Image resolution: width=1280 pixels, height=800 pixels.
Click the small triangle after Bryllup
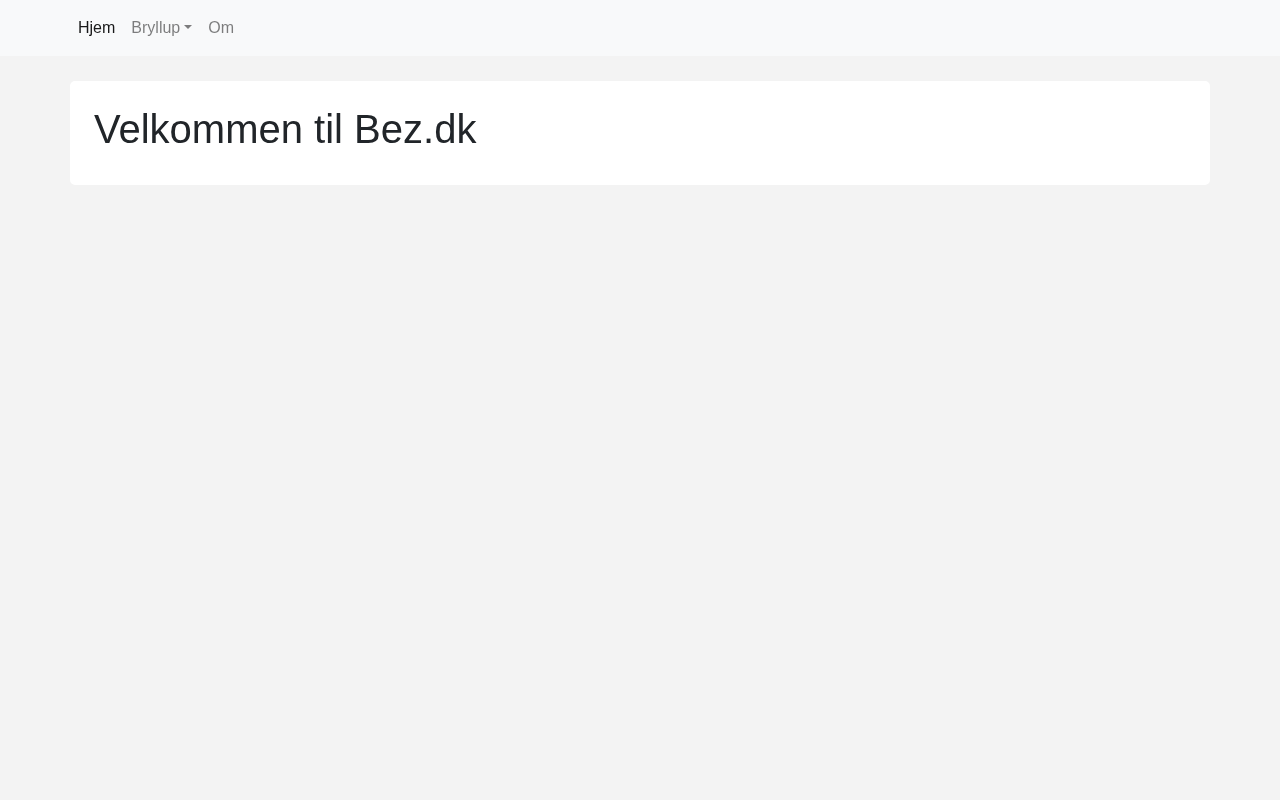tap(188, 28)
